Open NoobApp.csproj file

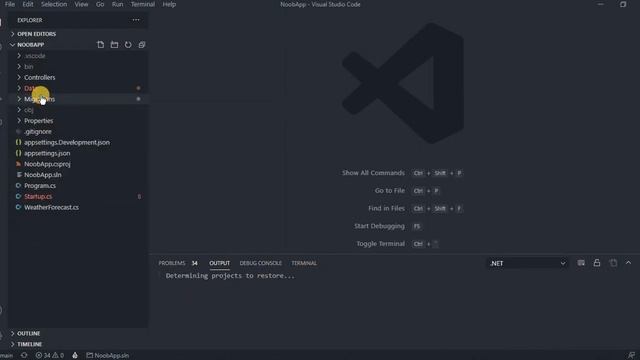click(x=78, y=164)
